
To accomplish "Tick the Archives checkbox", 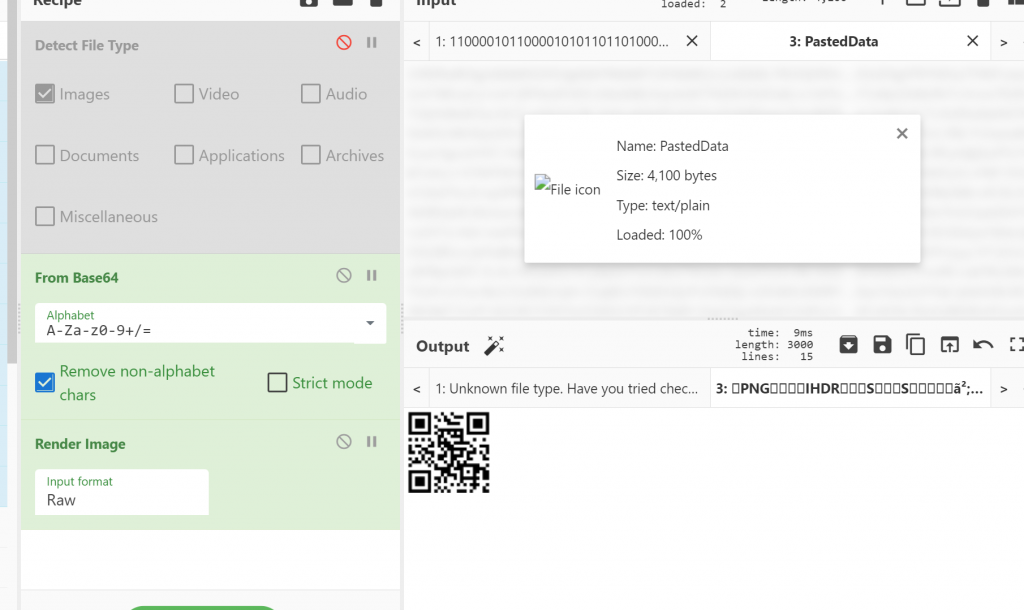I will [x=310, y=155].
